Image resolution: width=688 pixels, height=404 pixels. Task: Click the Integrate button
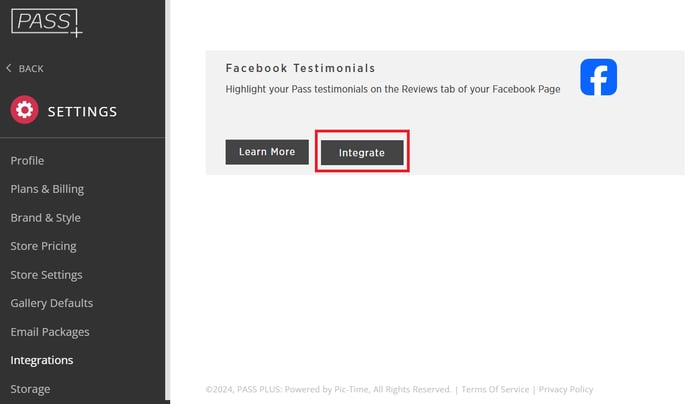[362, 153]
